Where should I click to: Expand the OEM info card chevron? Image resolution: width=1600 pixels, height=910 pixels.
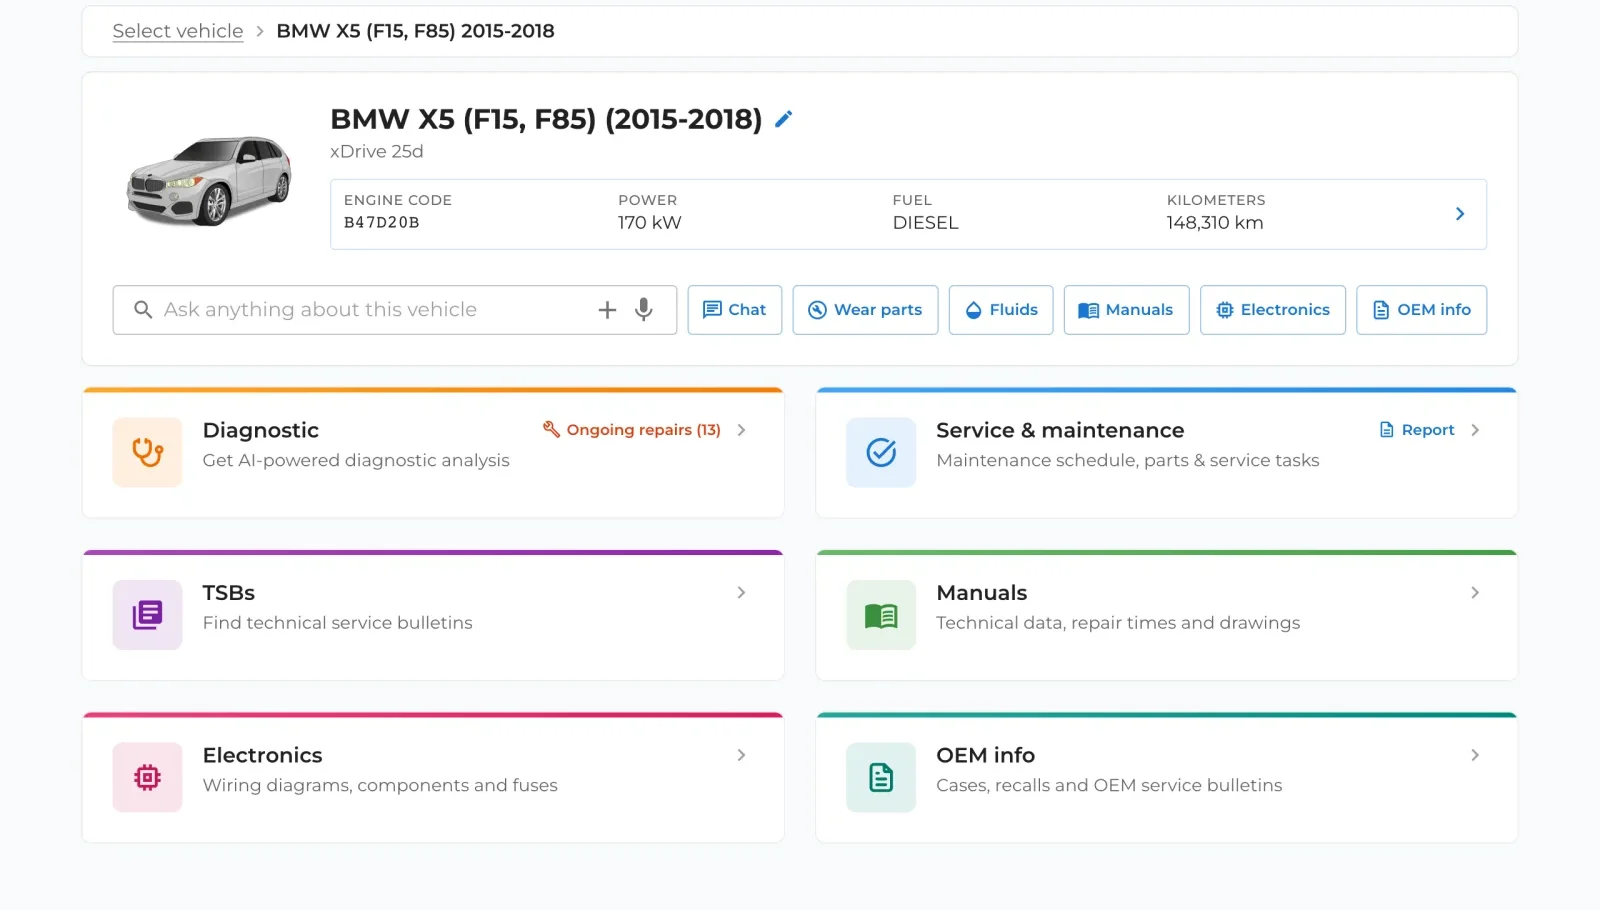(1475, 755)
